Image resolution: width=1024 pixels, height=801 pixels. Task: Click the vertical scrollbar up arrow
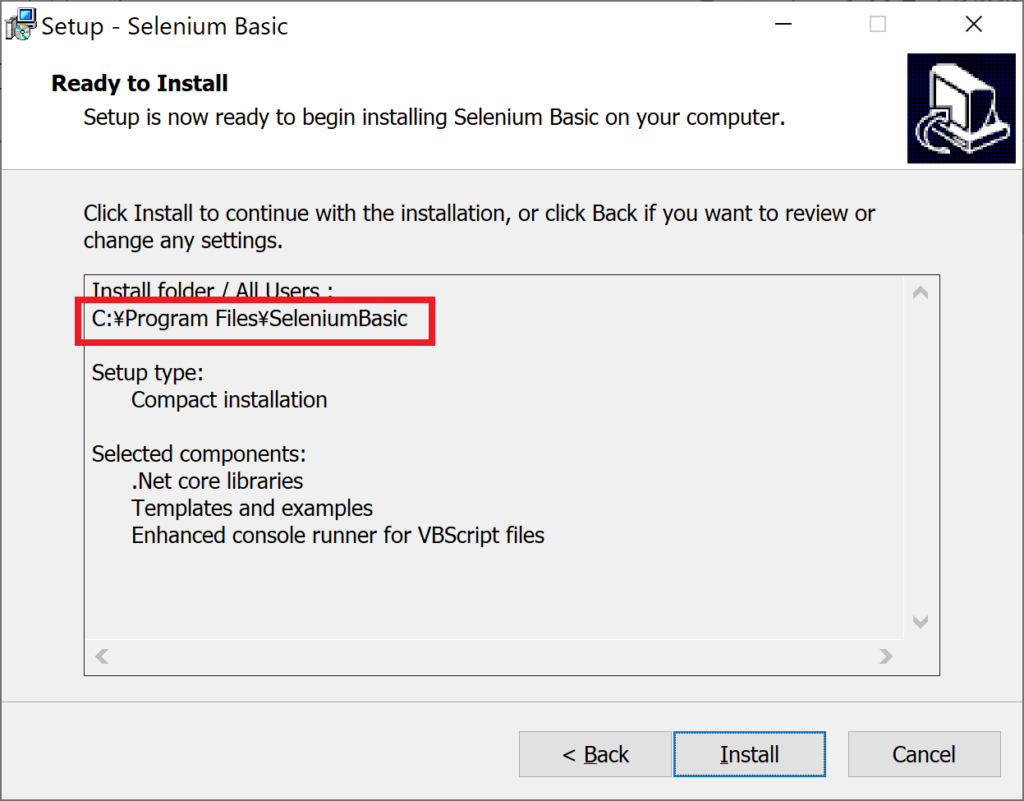pos(920,294)
